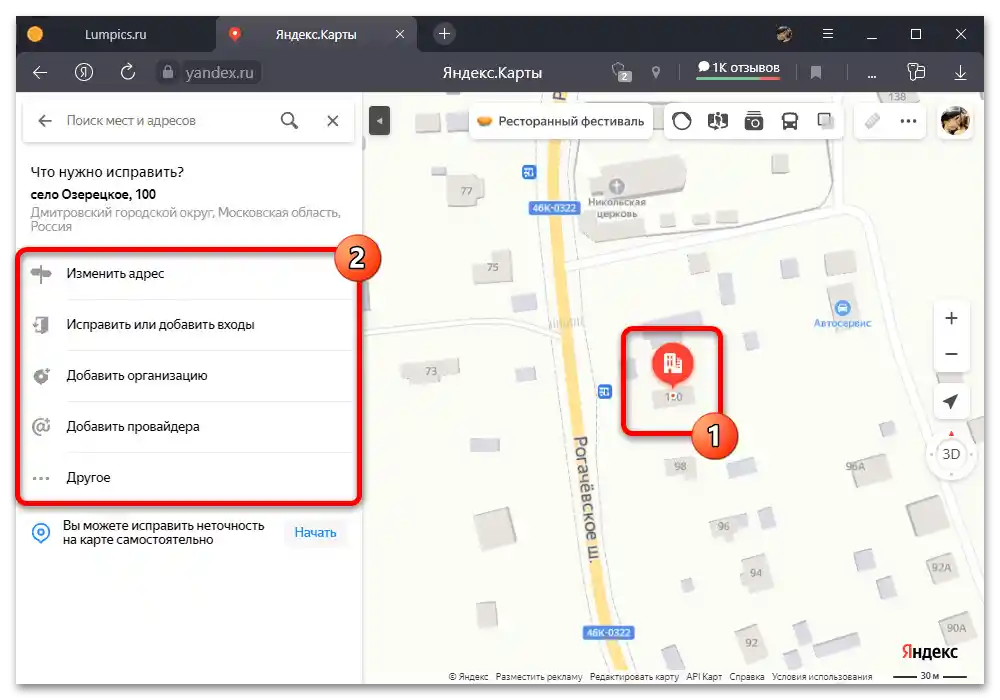This screenshot has height=700, width=1000.
Task: Show public transport with the bus icon
Action: click(790, 120)
